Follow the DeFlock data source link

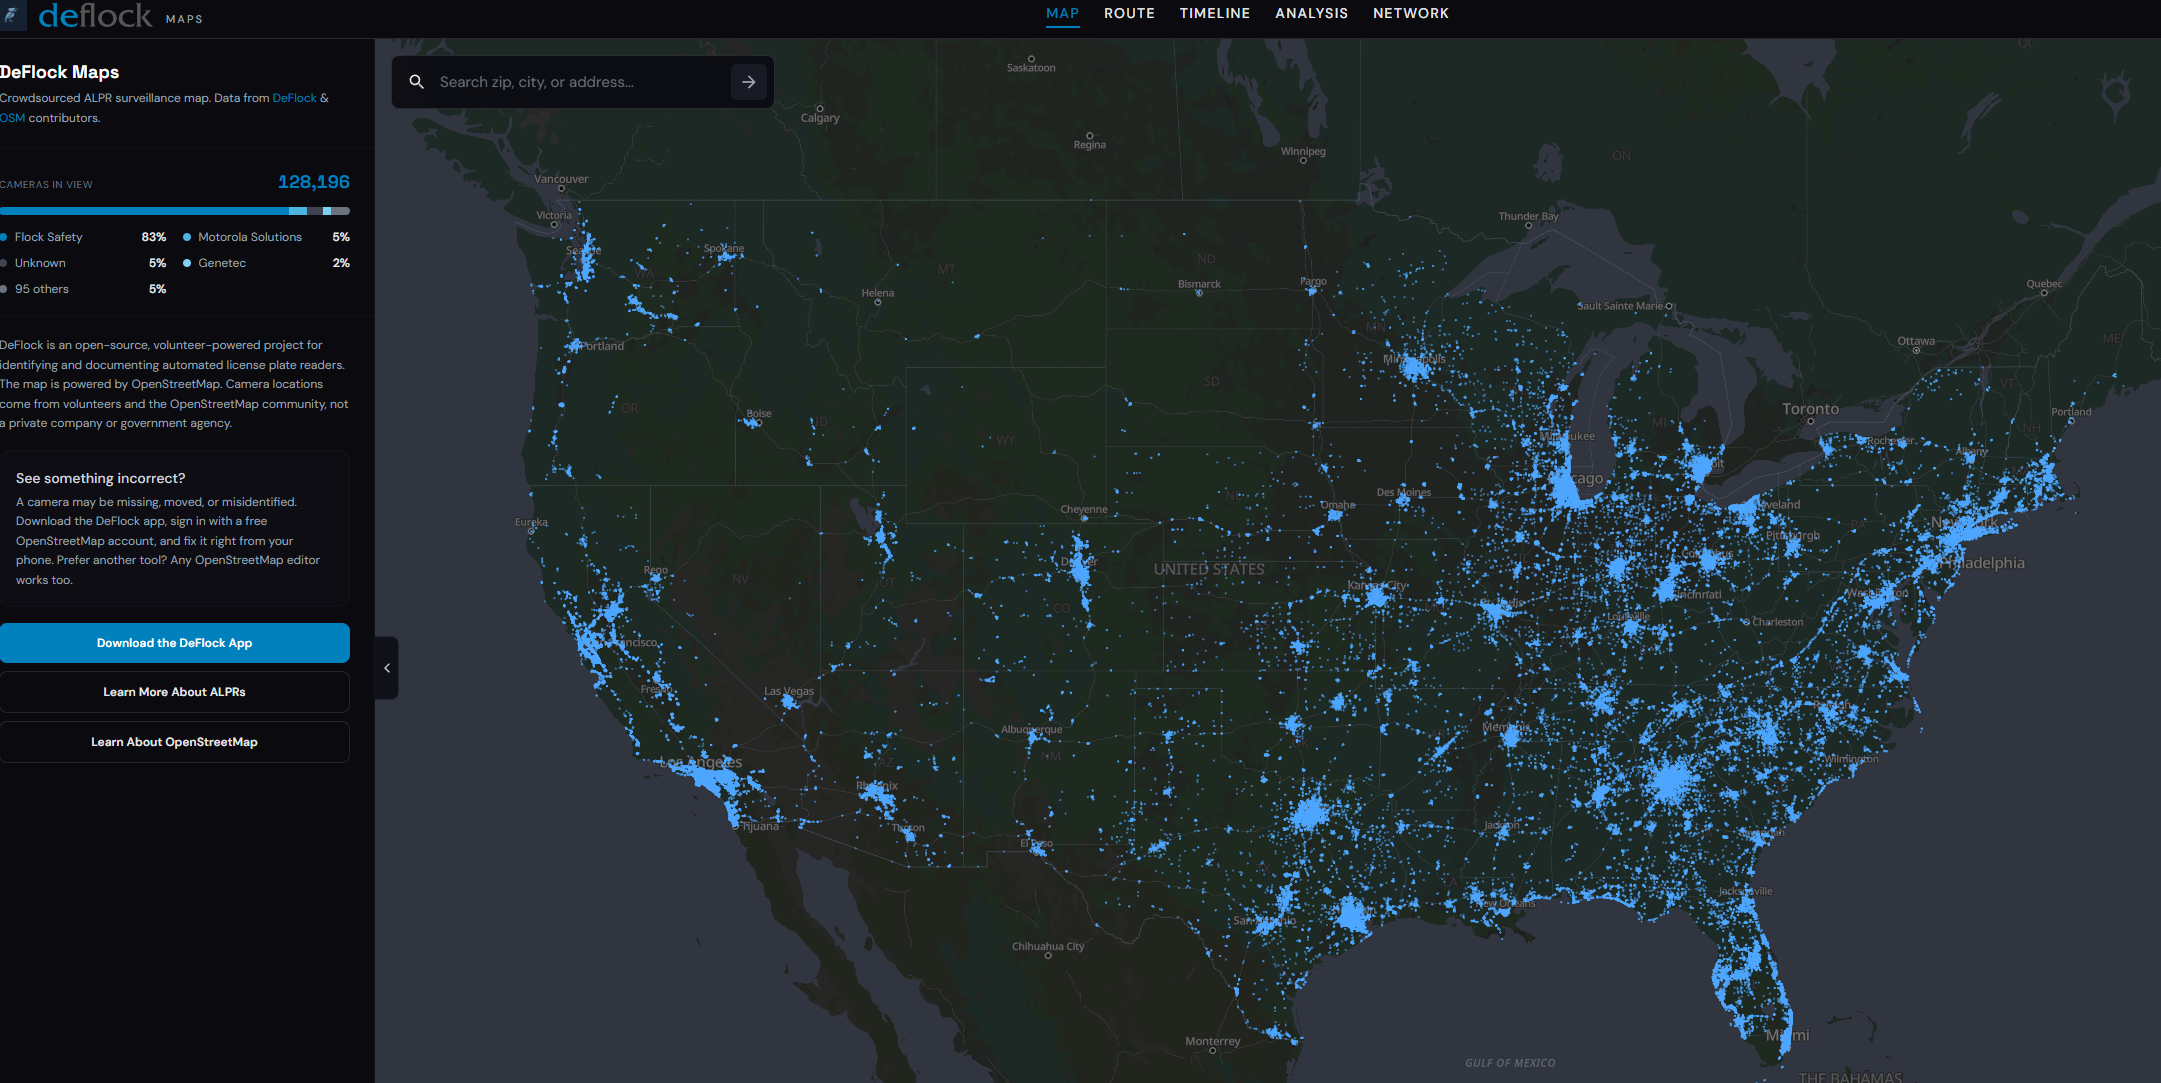[x=294, y=98]
